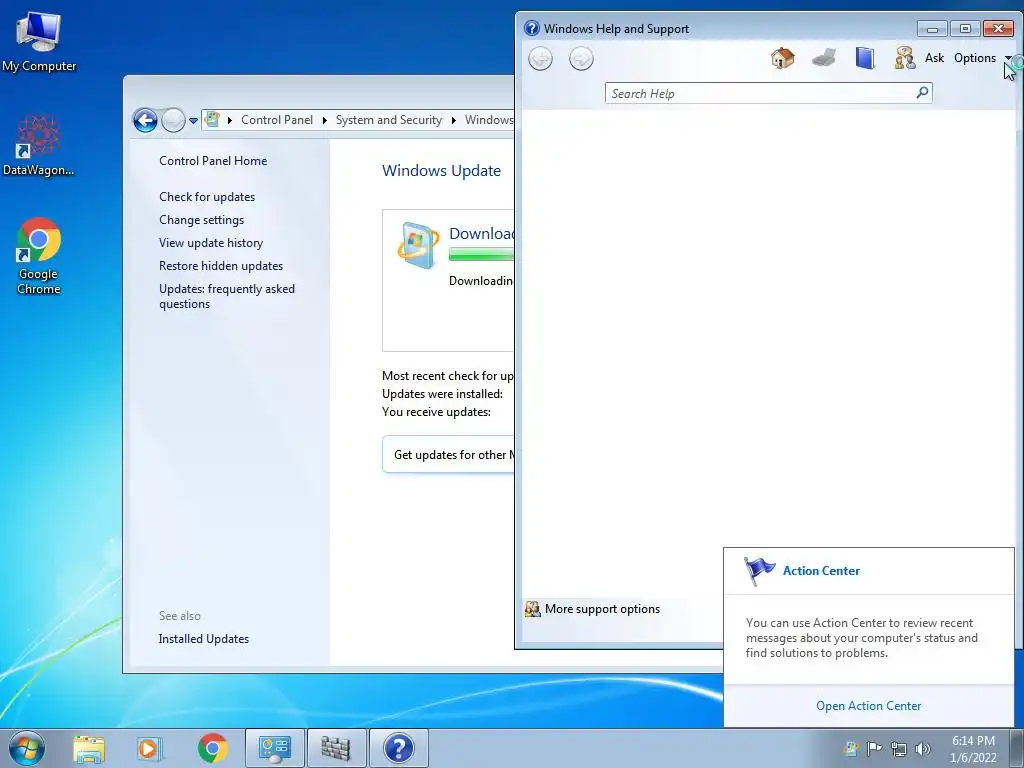Open Installed Updates link
This screenshot has height=768, width=1024.
click(x=204, y=639)
